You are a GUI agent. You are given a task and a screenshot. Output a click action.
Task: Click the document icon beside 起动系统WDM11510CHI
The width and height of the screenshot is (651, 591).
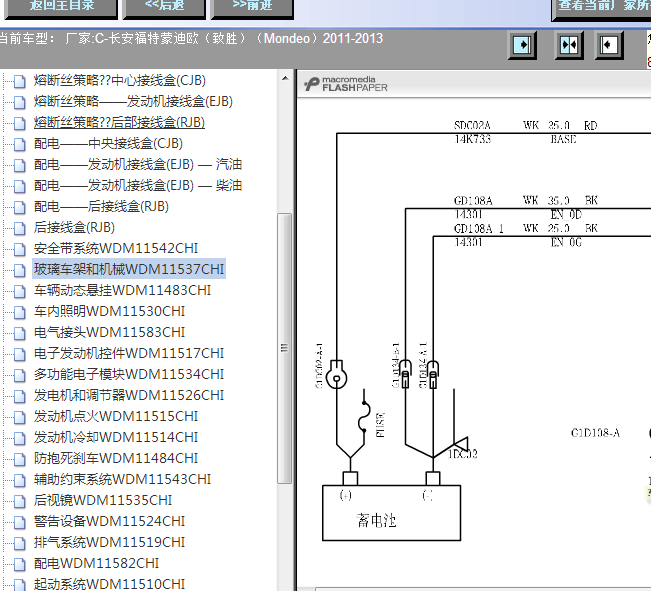(x=19, y=585)
